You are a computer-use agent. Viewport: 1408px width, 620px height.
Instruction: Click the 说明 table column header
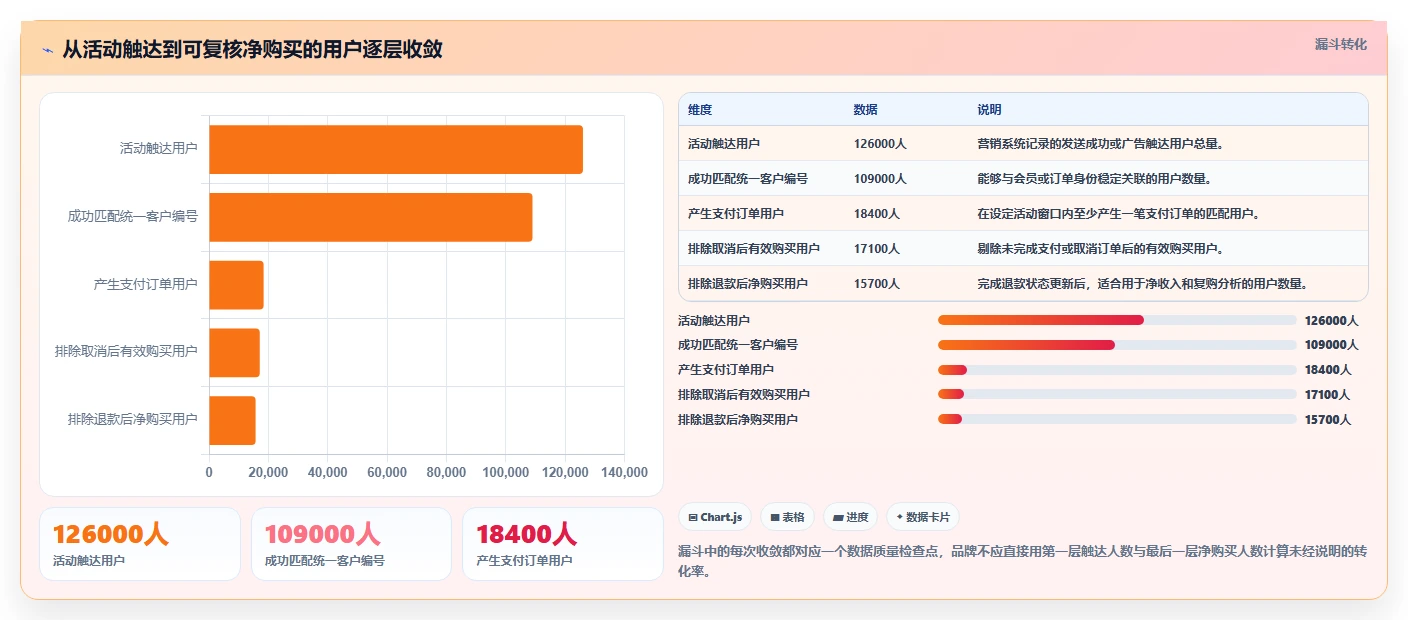pos(990,110)
